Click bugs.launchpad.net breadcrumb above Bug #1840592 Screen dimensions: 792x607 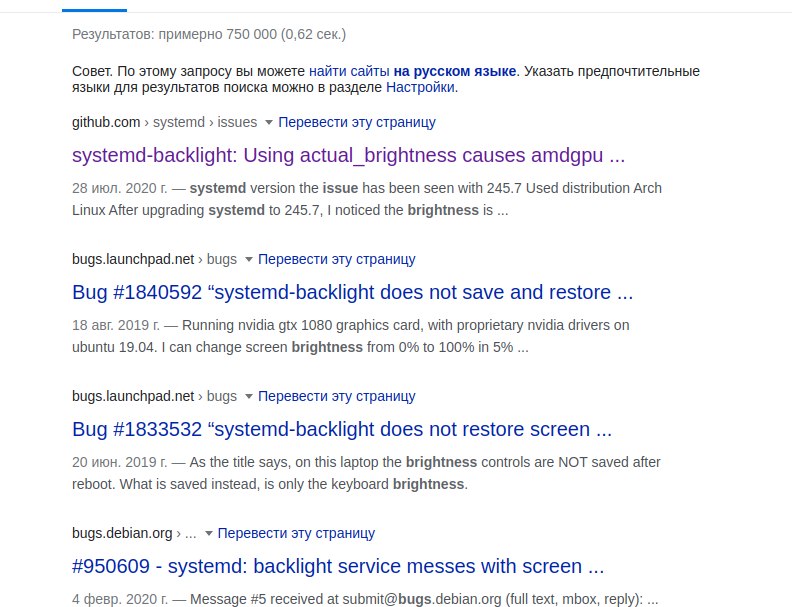[154, 259]
